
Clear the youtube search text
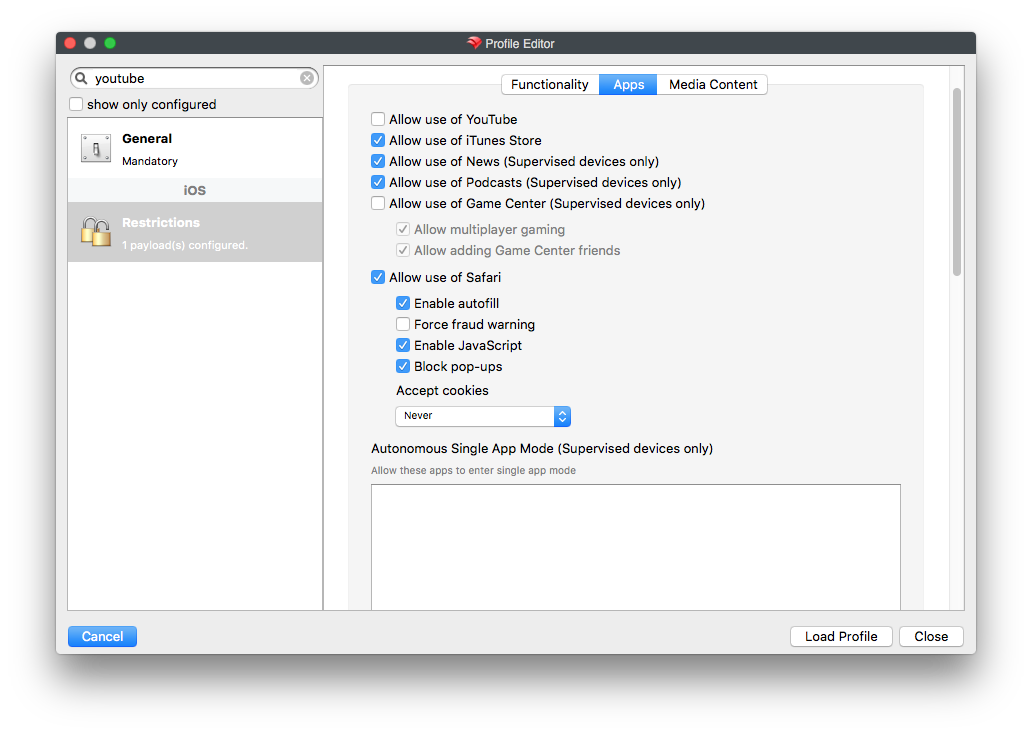(x=307, y=78)
